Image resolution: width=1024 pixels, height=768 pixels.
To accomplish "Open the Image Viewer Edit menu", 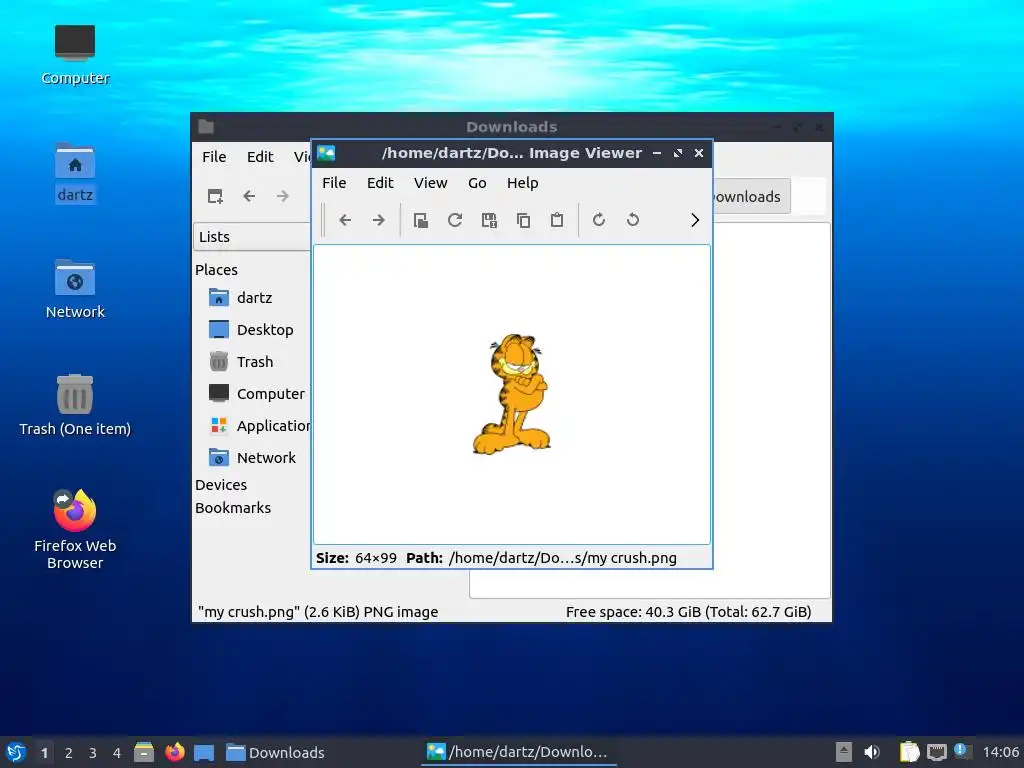I will coord(380,183).
